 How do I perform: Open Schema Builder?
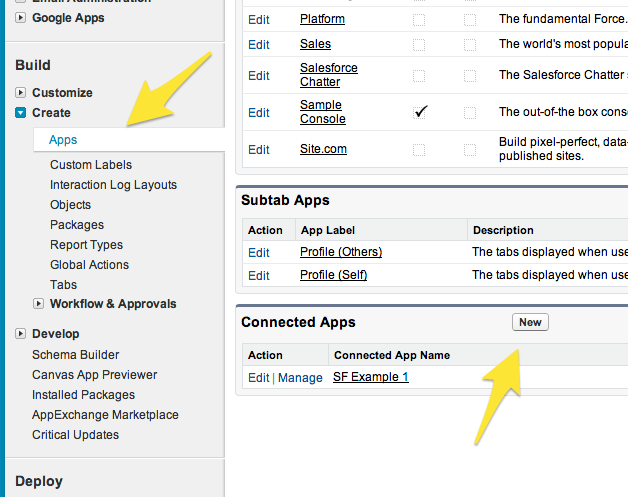coord(76,355)
